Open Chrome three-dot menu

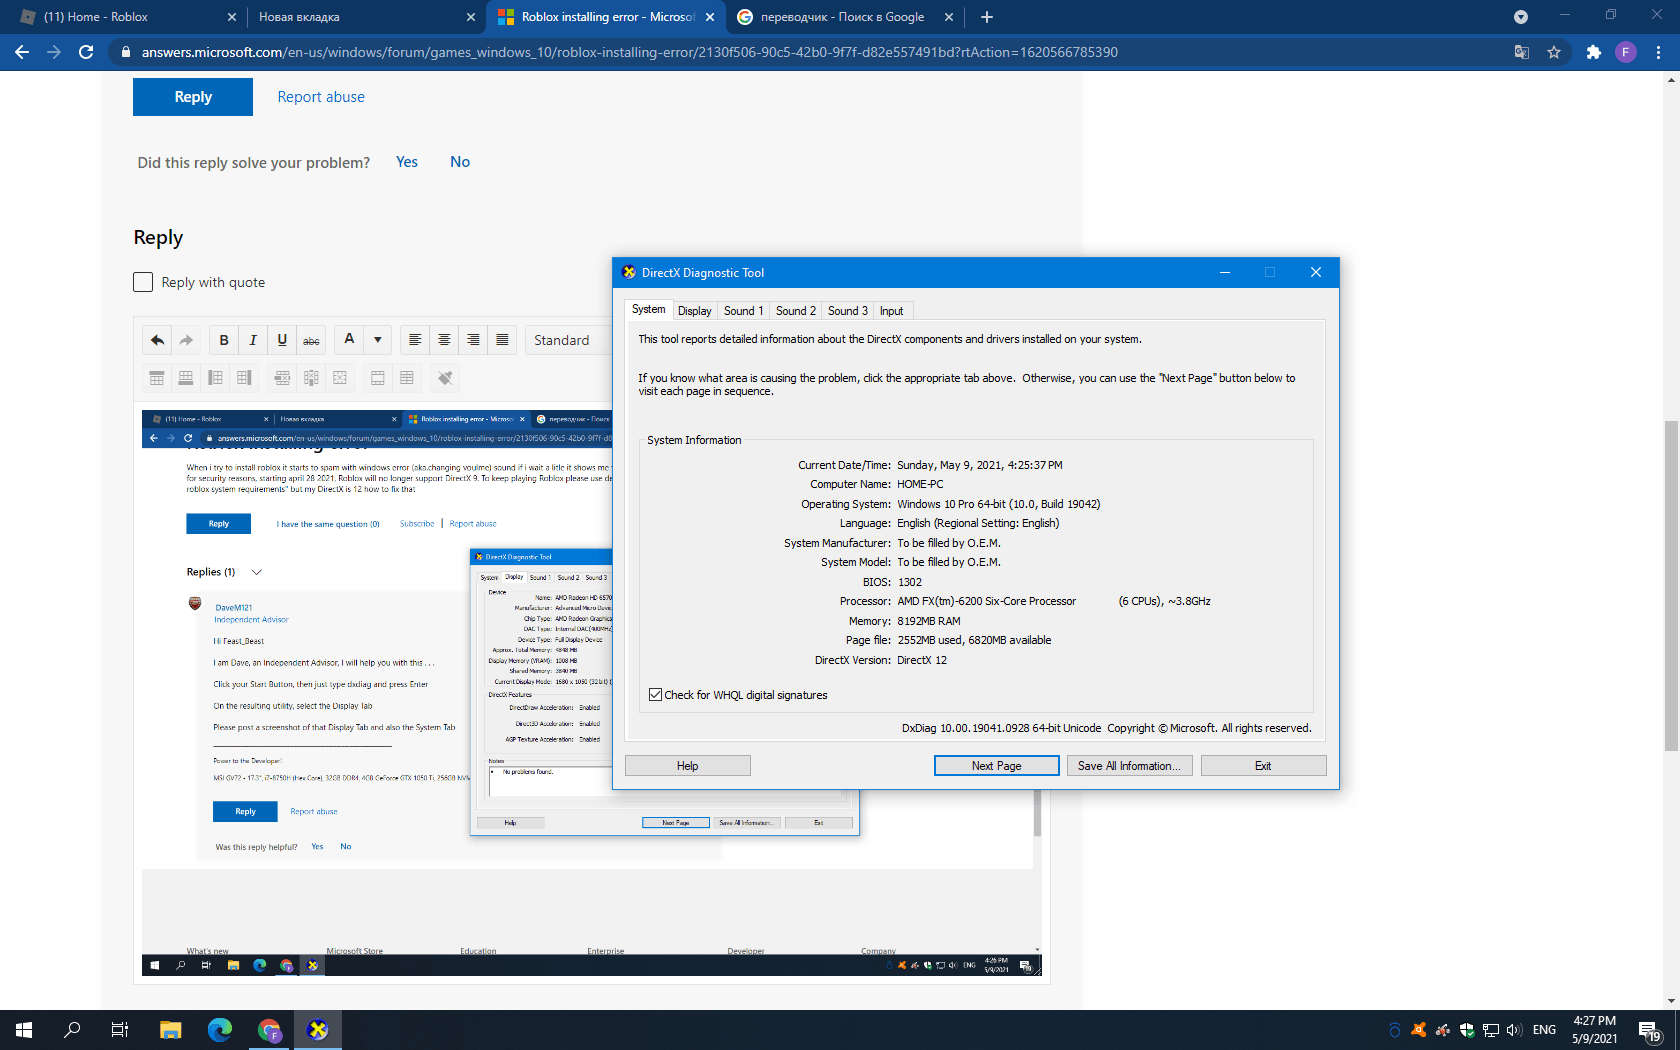1658,52
